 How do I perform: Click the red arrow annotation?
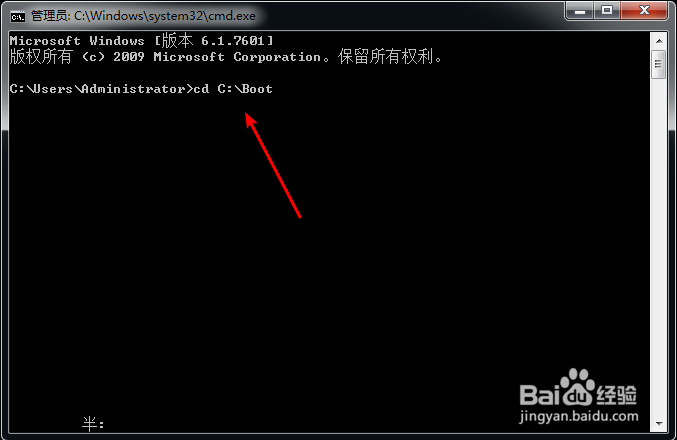(273, 165)
